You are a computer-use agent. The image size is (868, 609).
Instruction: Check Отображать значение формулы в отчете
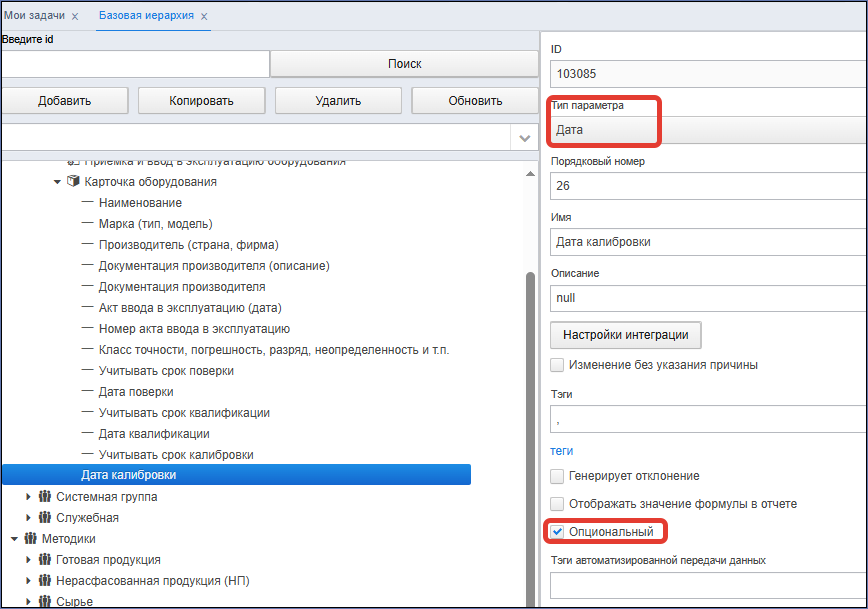tap(557, 504)
